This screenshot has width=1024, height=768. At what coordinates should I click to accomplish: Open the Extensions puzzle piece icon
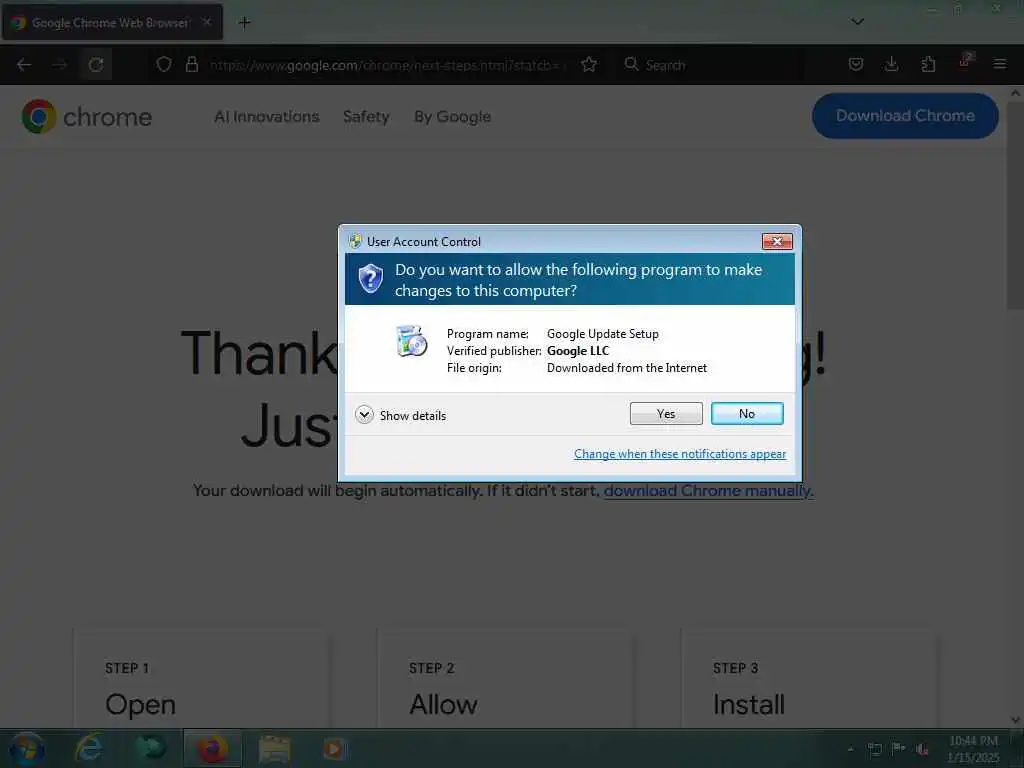[x=928, y=64]
